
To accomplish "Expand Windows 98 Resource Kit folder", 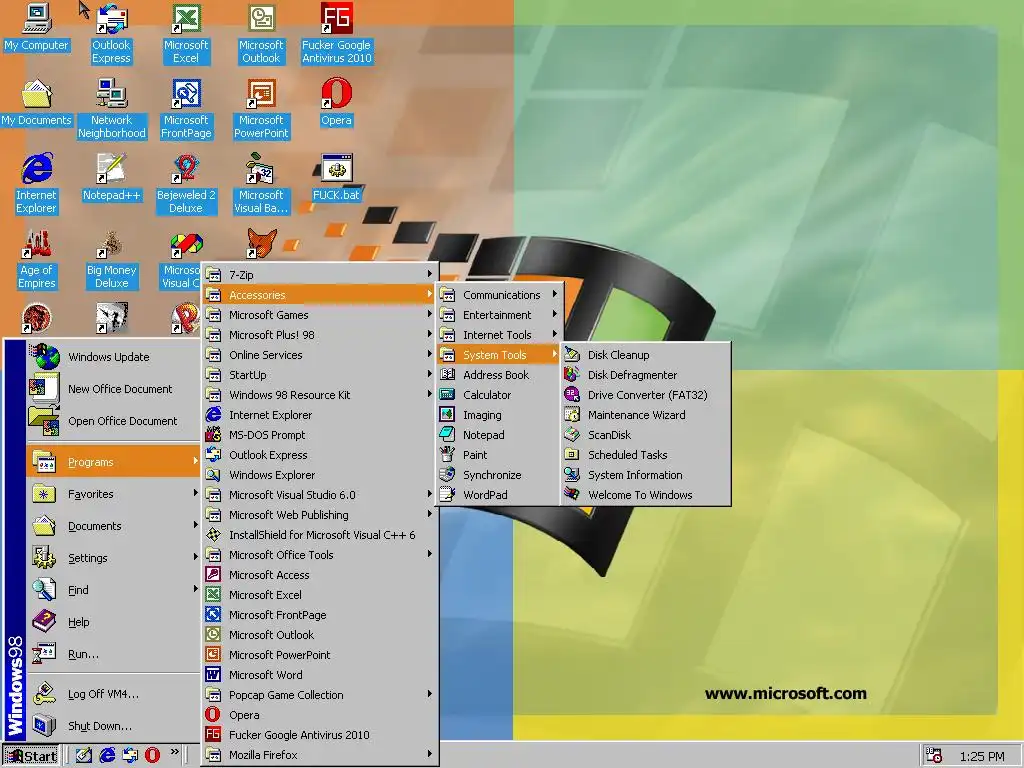I will pos(319,394).
